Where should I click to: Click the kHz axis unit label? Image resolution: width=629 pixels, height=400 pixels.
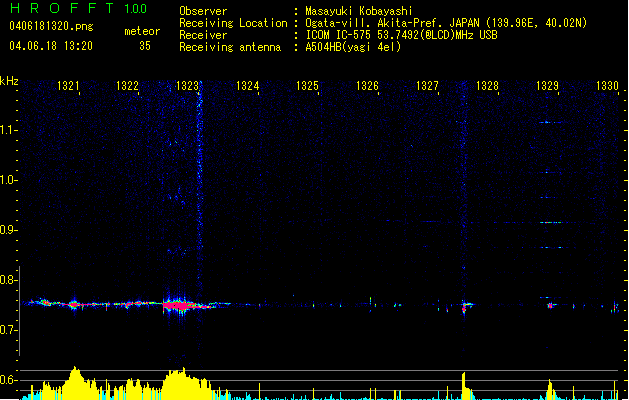click(9, 81)
